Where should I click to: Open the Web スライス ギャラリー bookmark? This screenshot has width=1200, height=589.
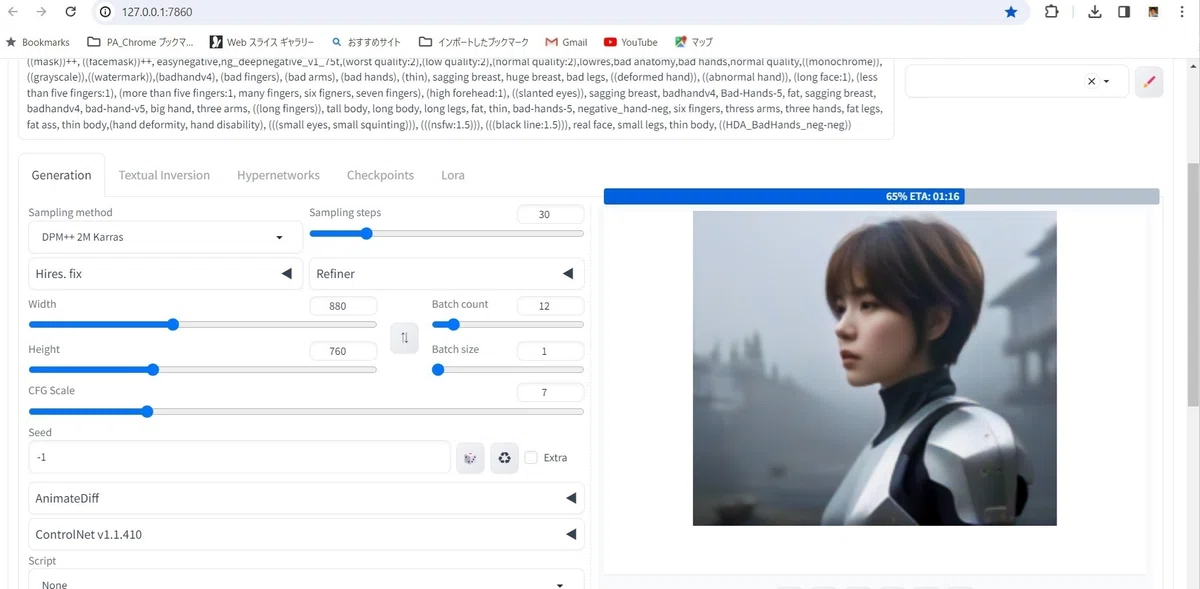261,42
